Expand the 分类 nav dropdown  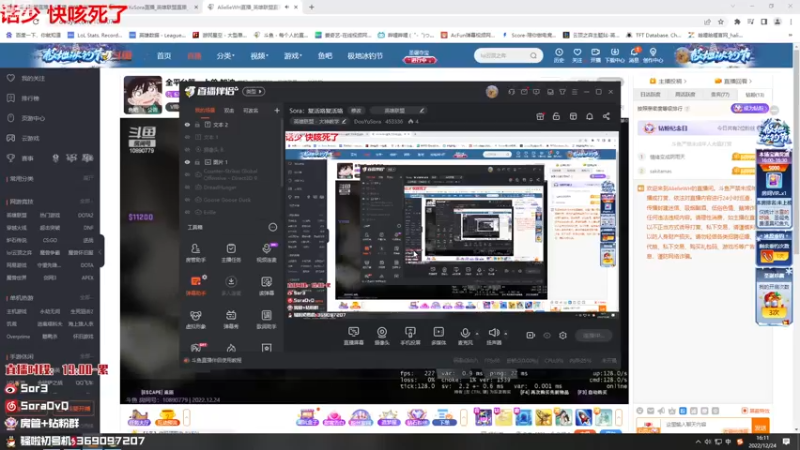click(226, 56)
